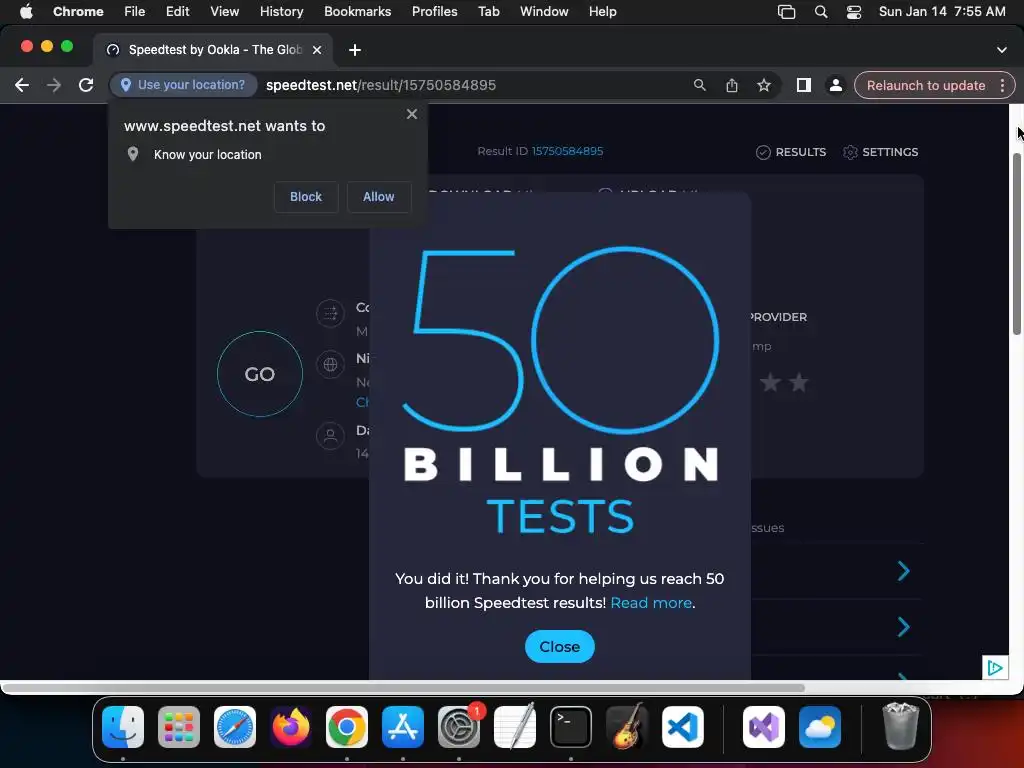Open Finder from the Dock
The width and height of the screenshot is (1024, 768).
coord(123,727)
